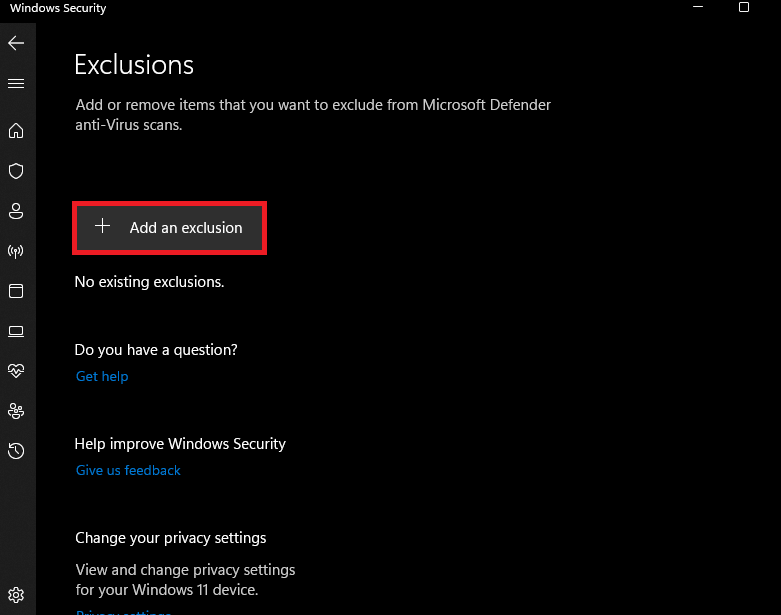Open Device performance & health heart icon
The width and height of the screenshot is (781, 615).
pos(16,371)
